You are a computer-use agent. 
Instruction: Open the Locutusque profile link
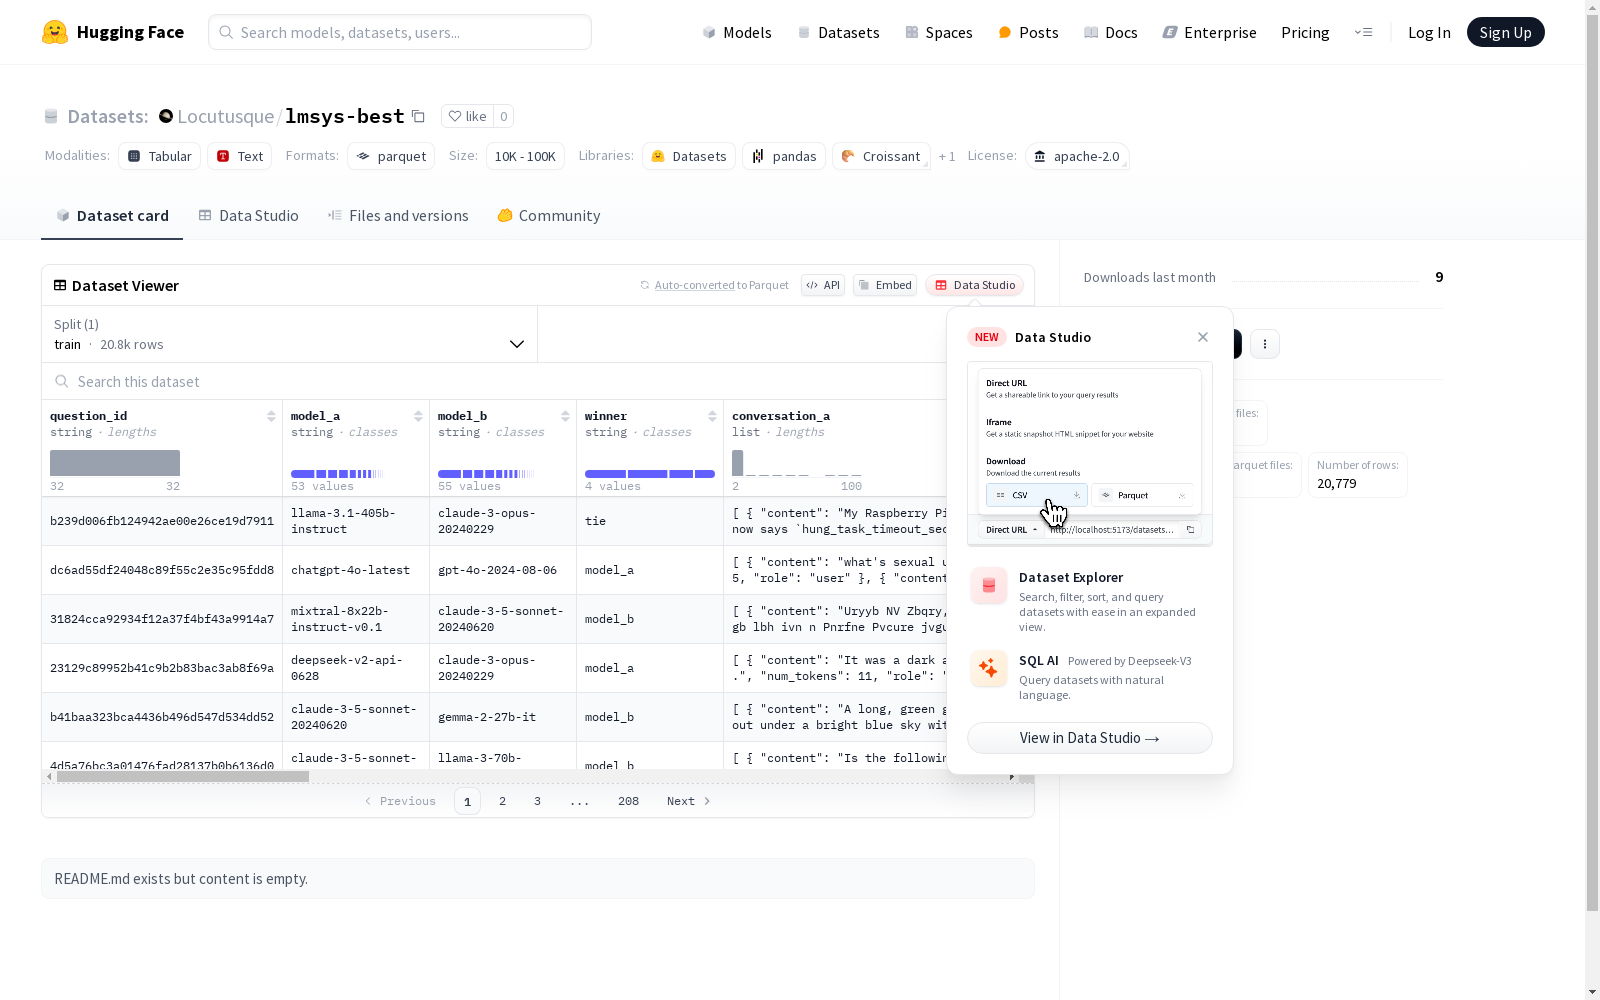coord(226,116)
